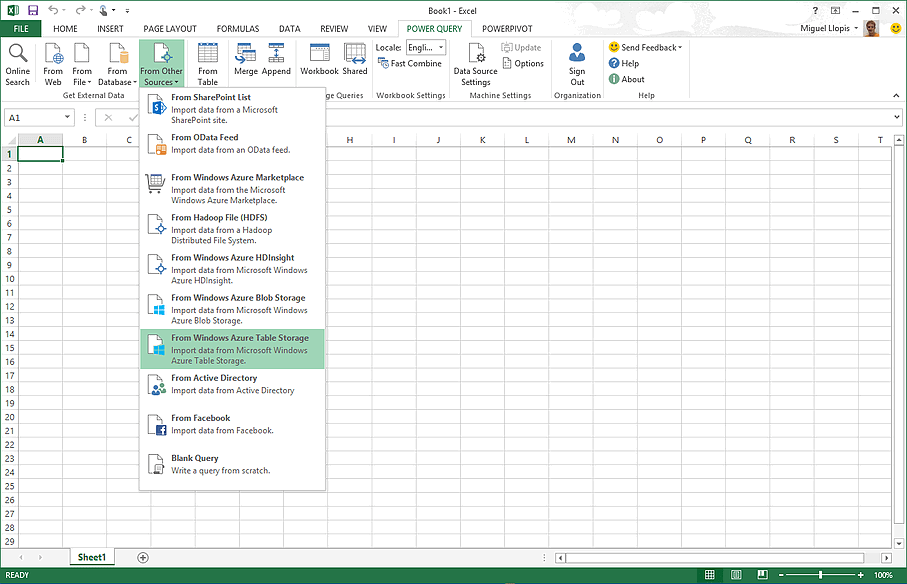Customize Quick Access Toolbar
Image resolution: width=907 pixels, height=584 pixels.
[x=127, y=11]
